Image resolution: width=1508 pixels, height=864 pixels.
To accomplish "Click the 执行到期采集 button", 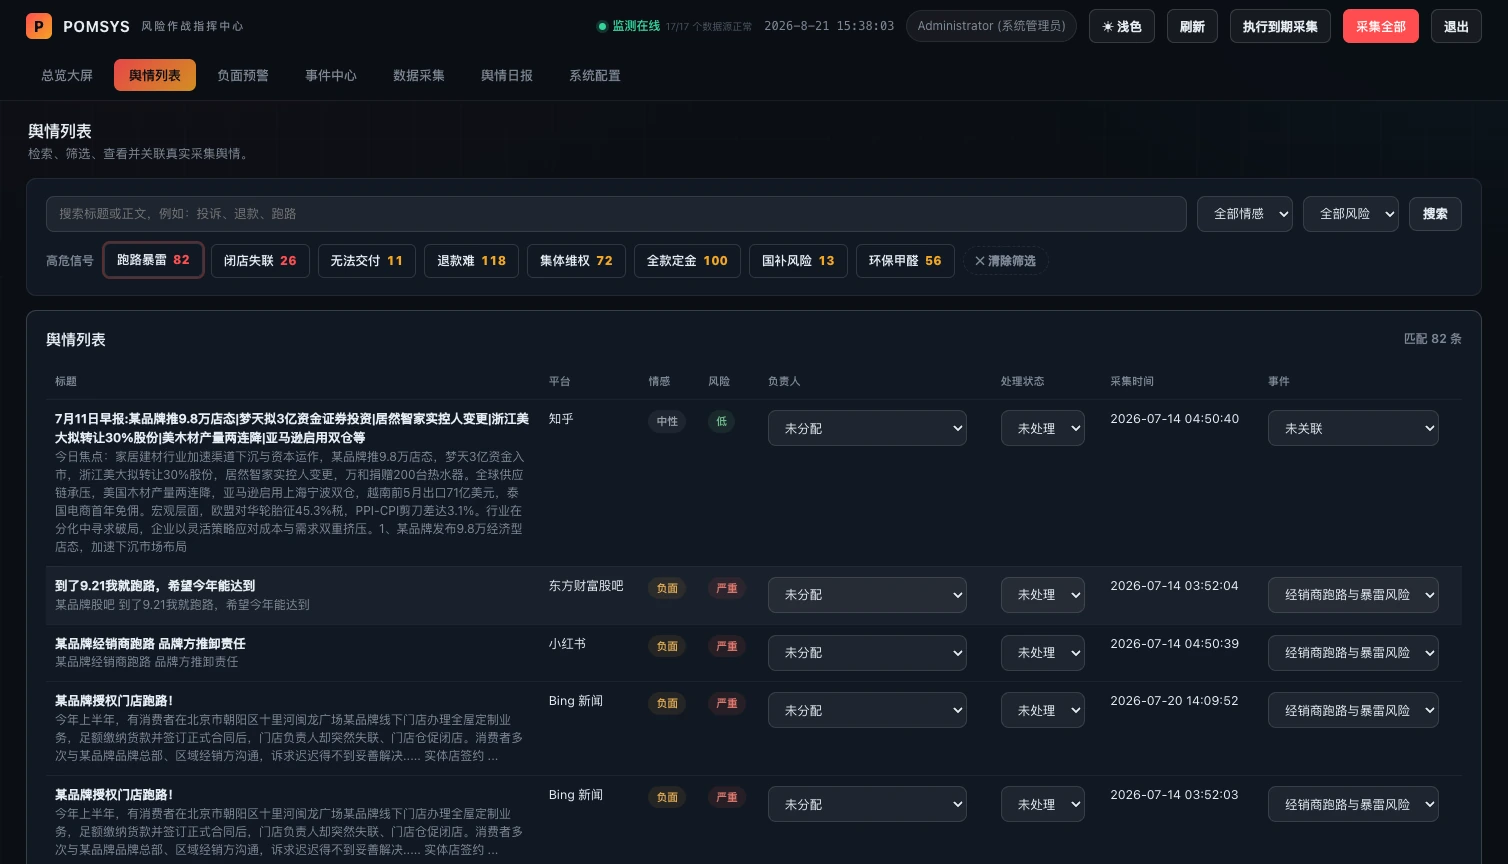I will (x=1280, y=26).
